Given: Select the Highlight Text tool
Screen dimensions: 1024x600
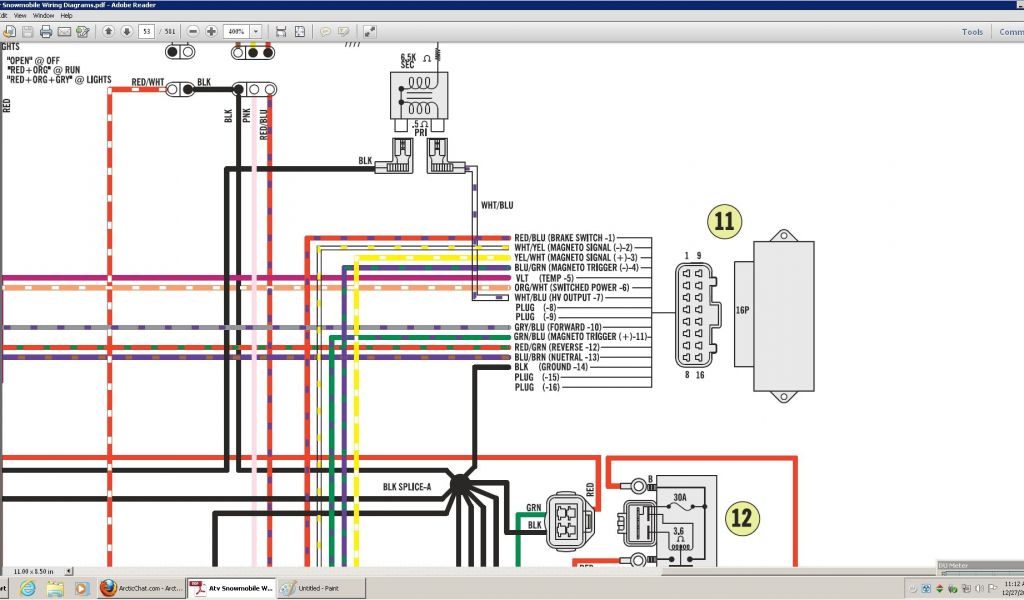Looking at the screenshot, I should coord(342,32).
